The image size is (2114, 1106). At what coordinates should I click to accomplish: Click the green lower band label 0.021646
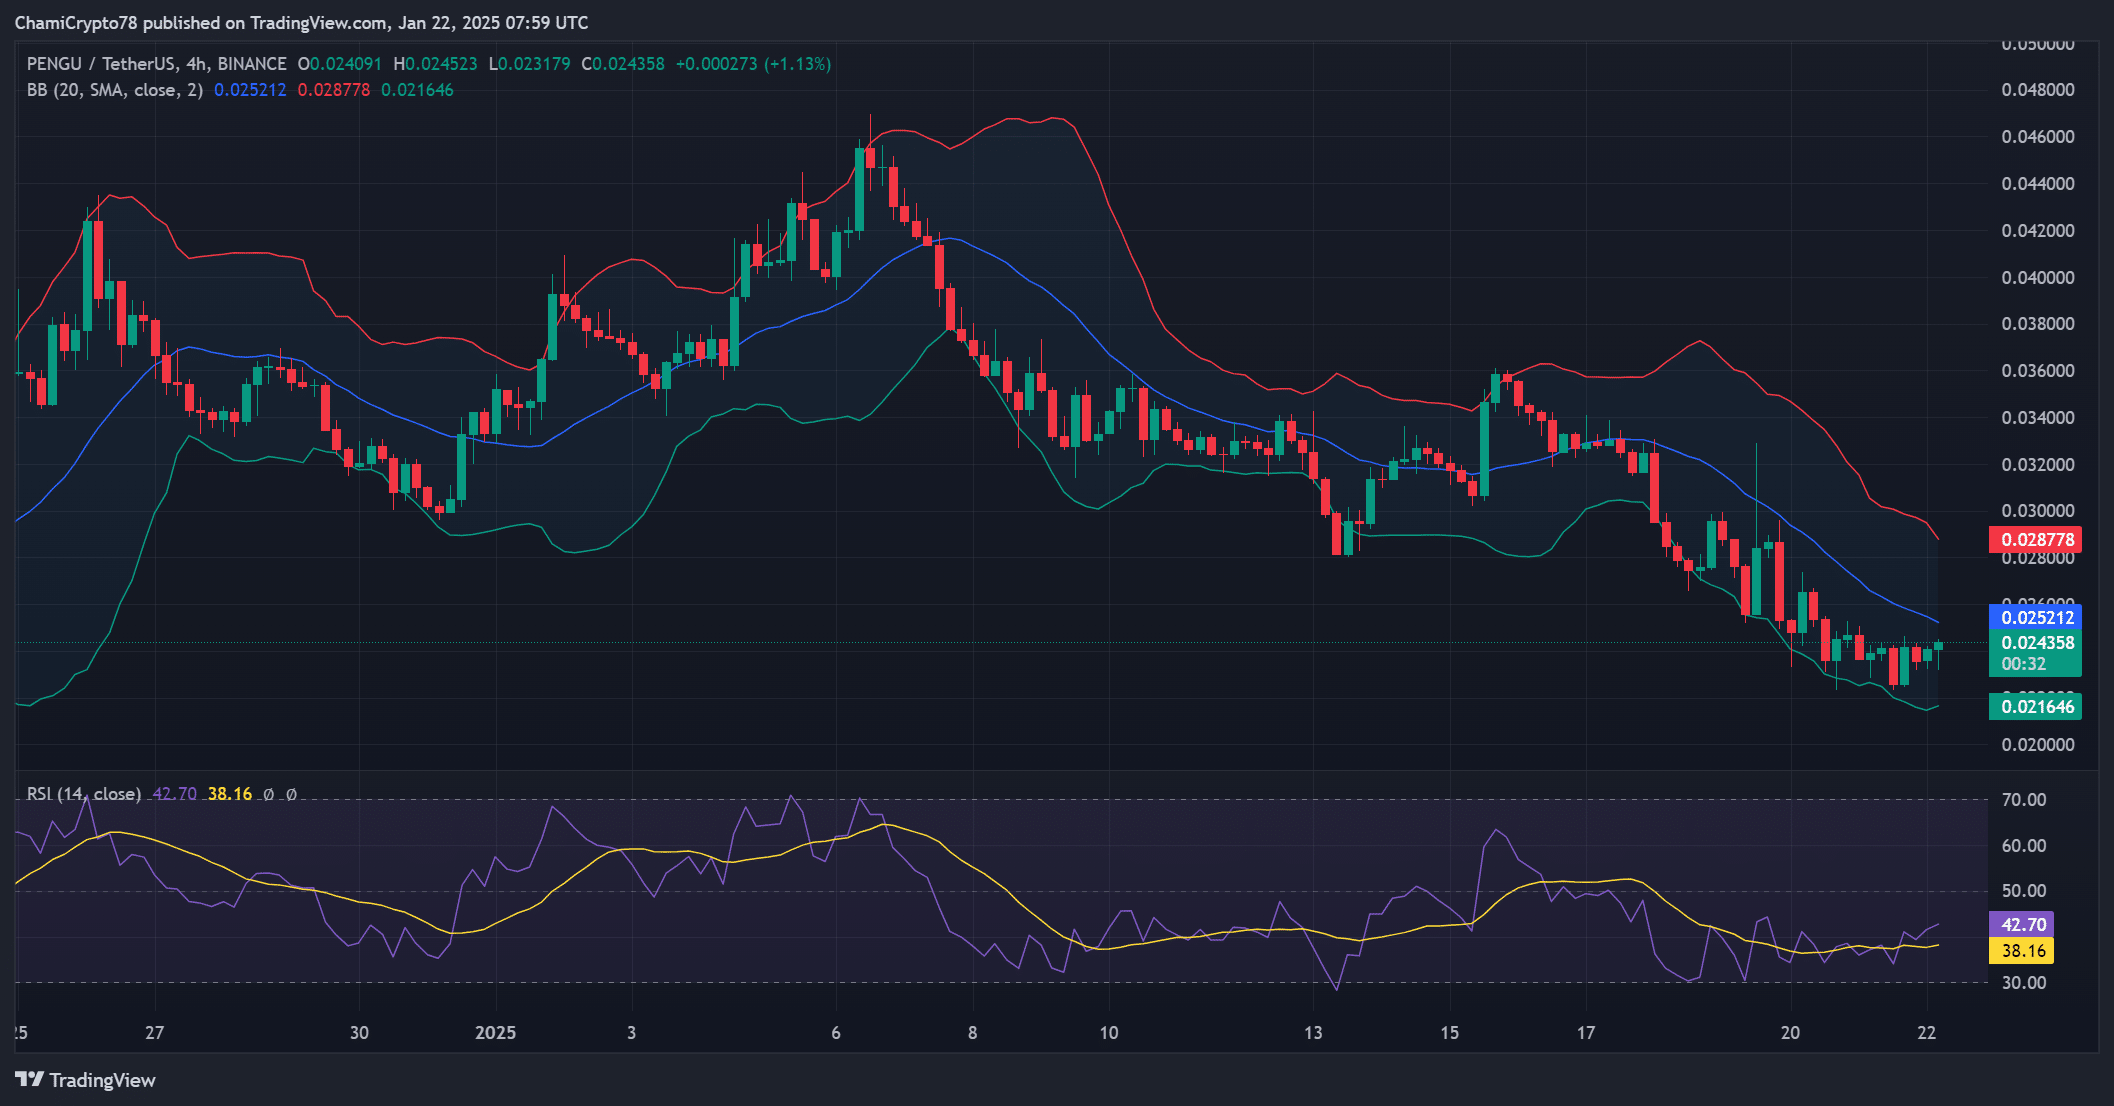2036,706
